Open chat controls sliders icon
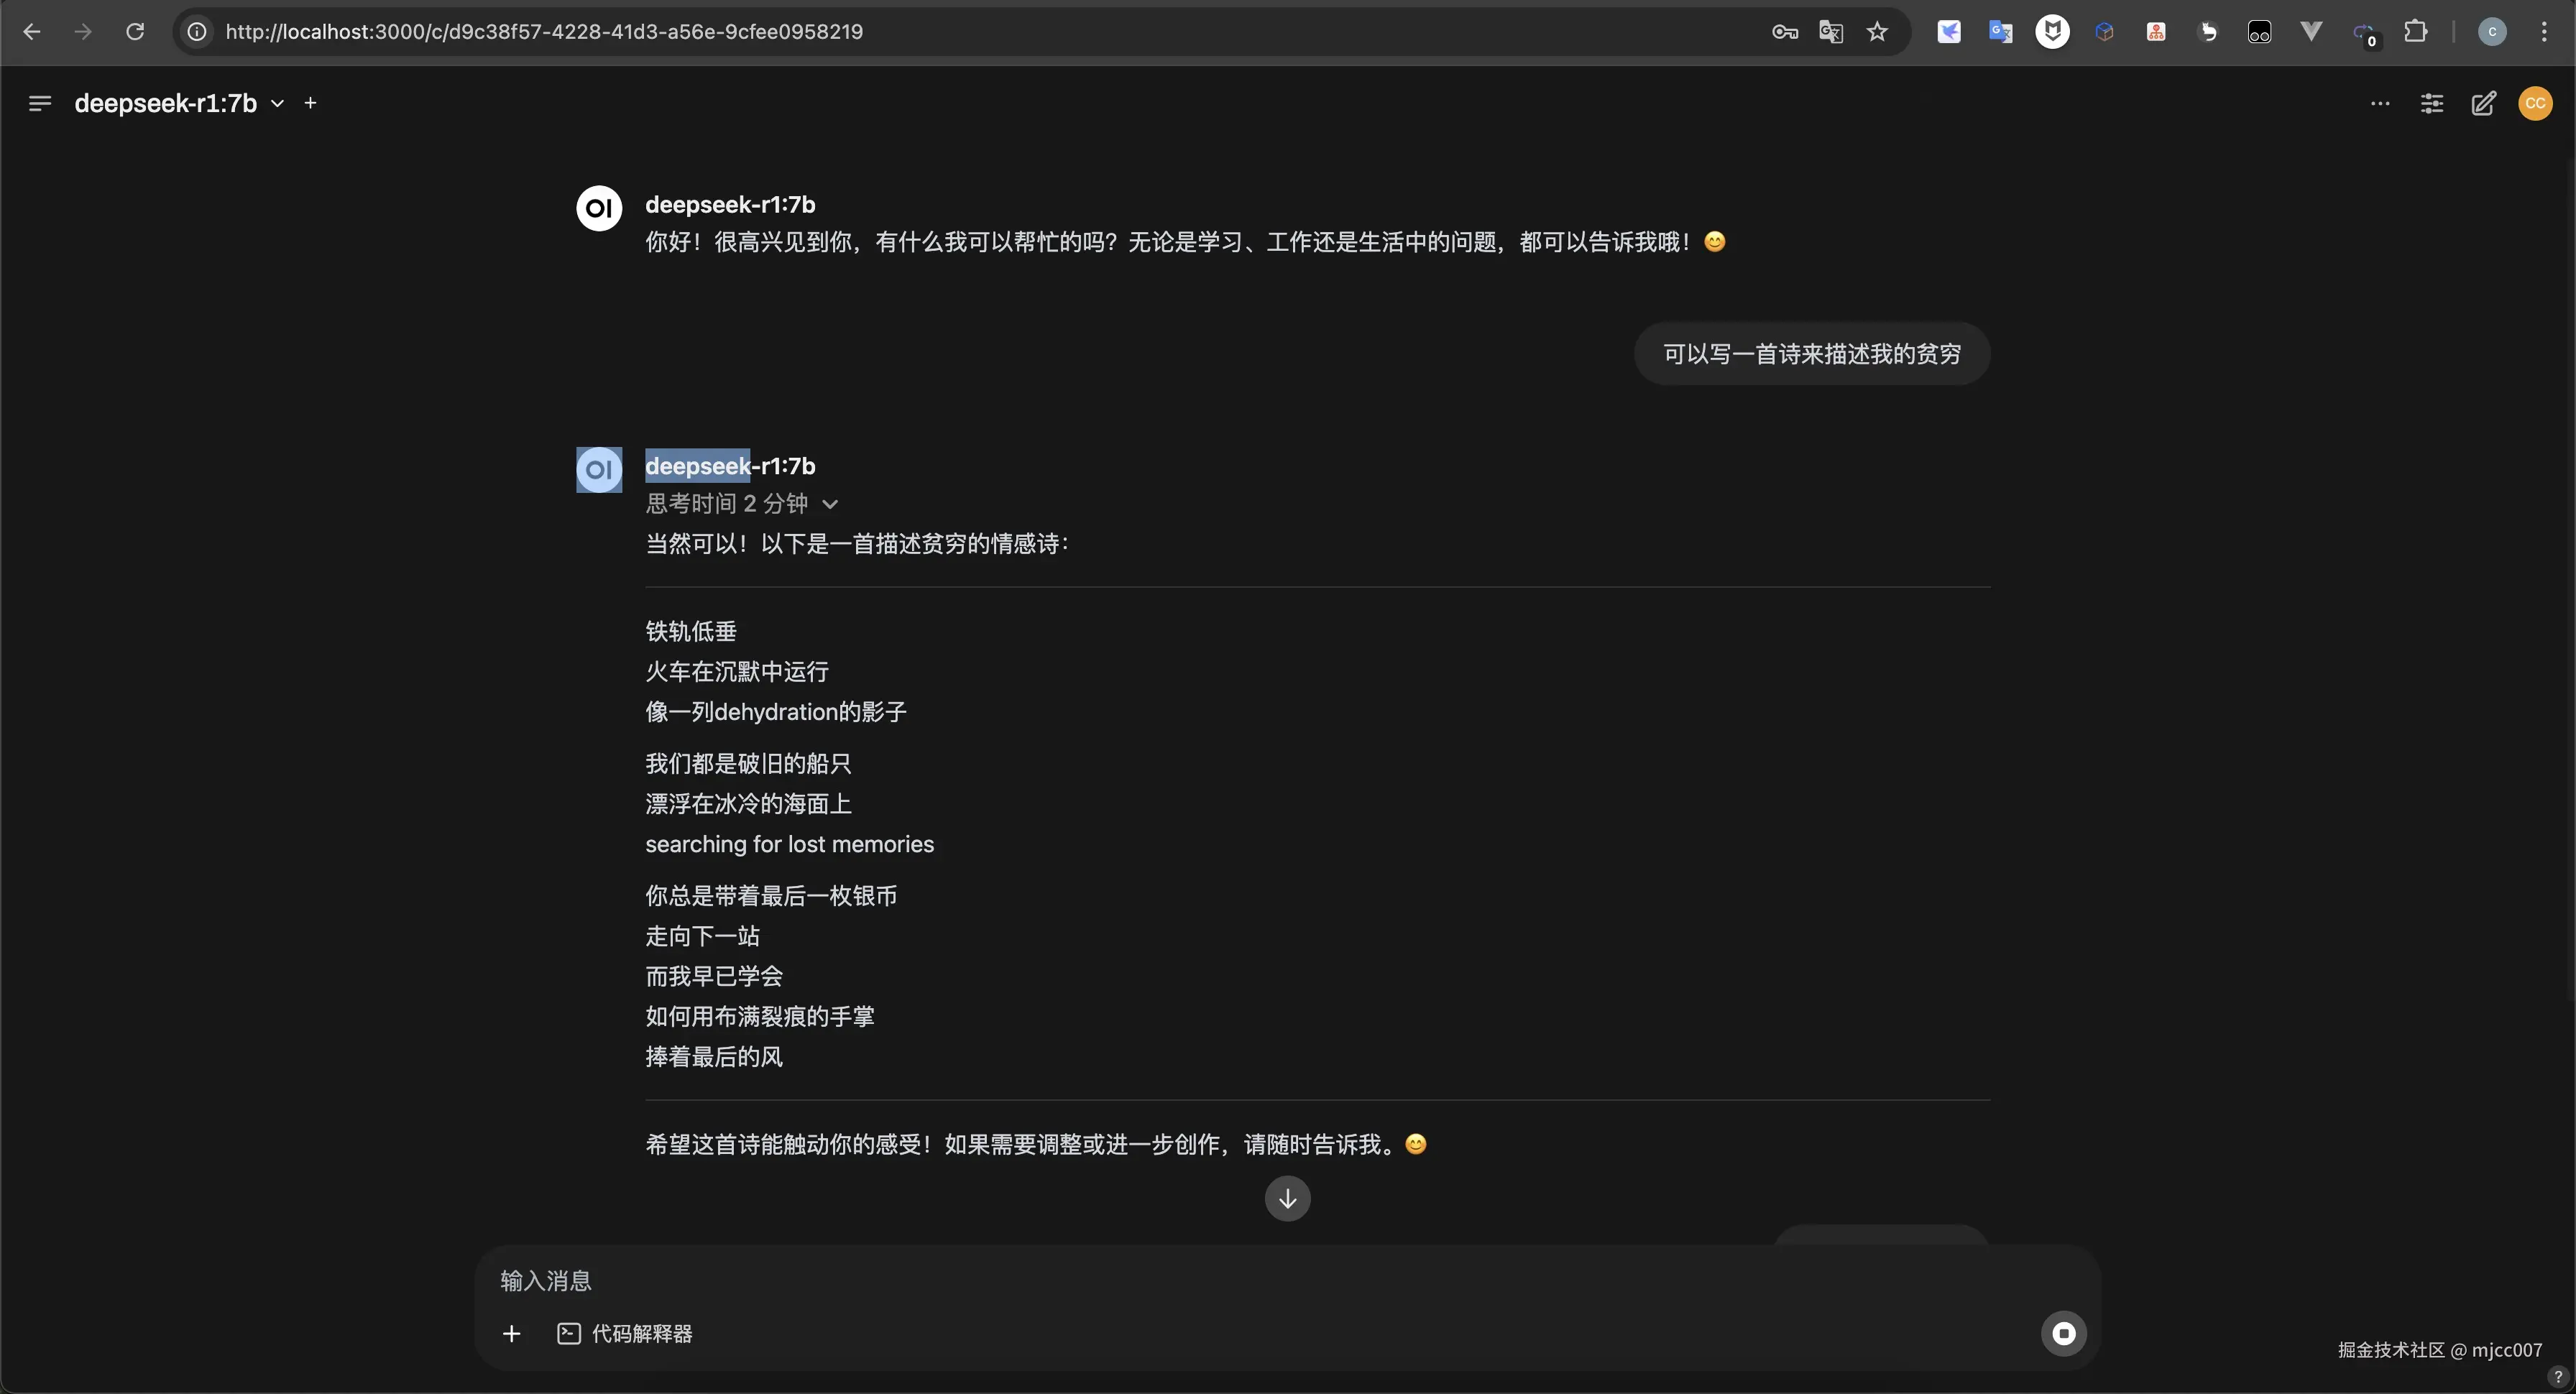Image resolution: width=2576 pixels, height=1394 pixels. (x=2432, y=103)
